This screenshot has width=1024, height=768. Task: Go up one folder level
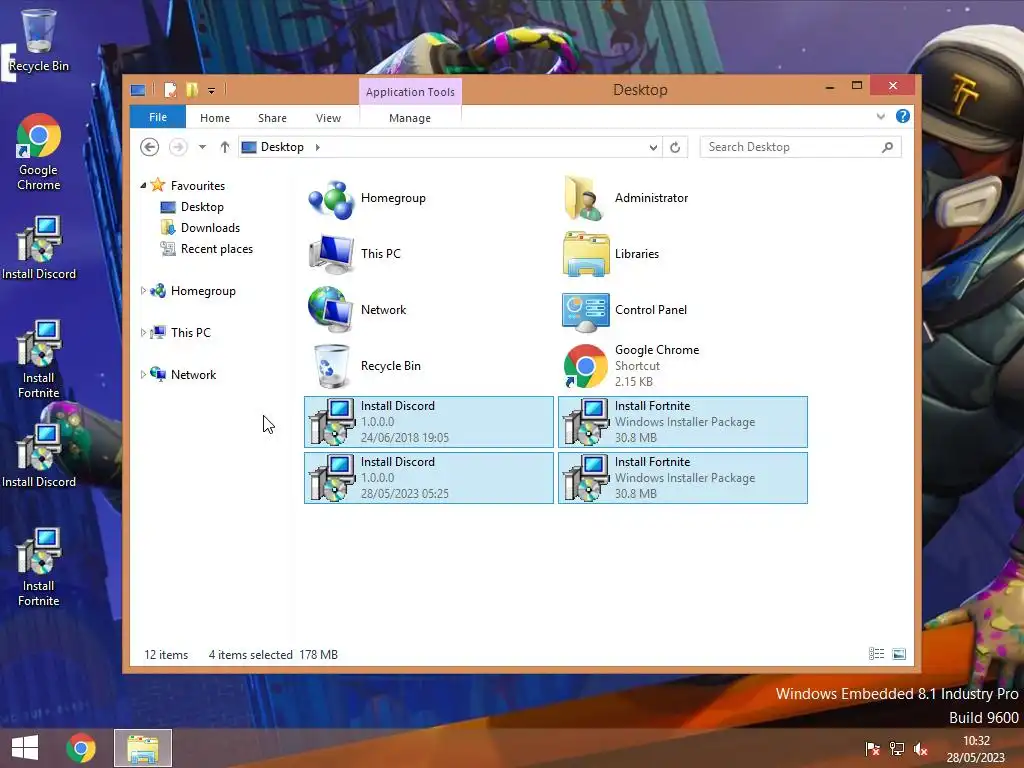coord(225,147)
